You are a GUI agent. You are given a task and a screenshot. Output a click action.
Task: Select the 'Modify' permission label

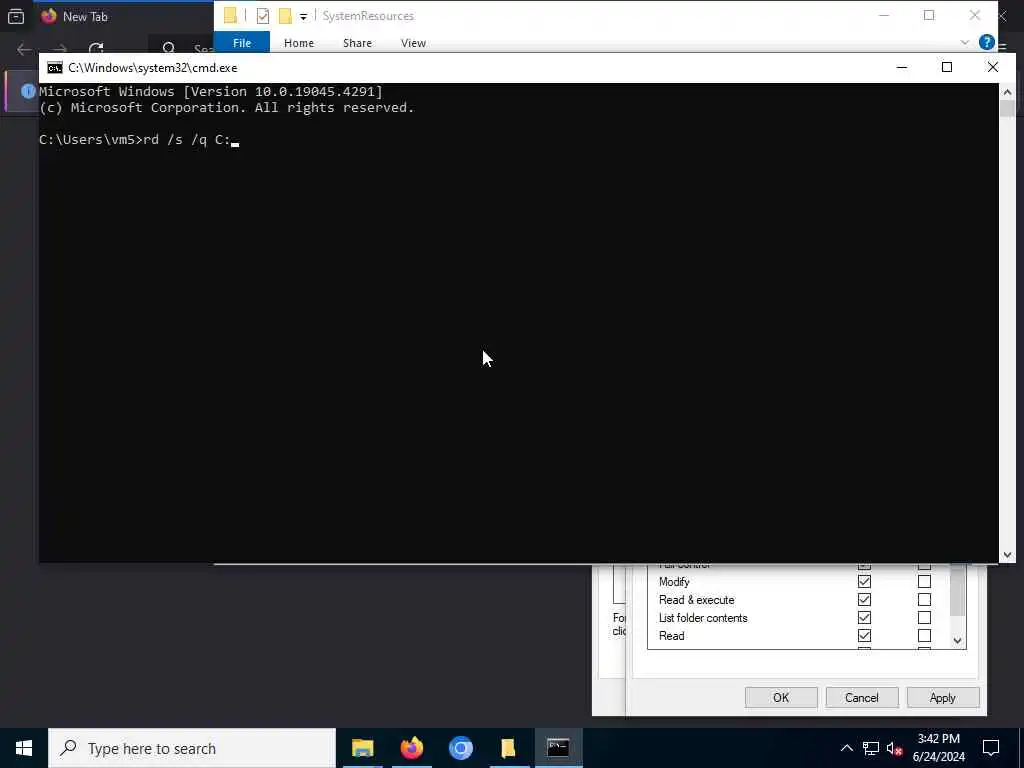pos(674,581)
